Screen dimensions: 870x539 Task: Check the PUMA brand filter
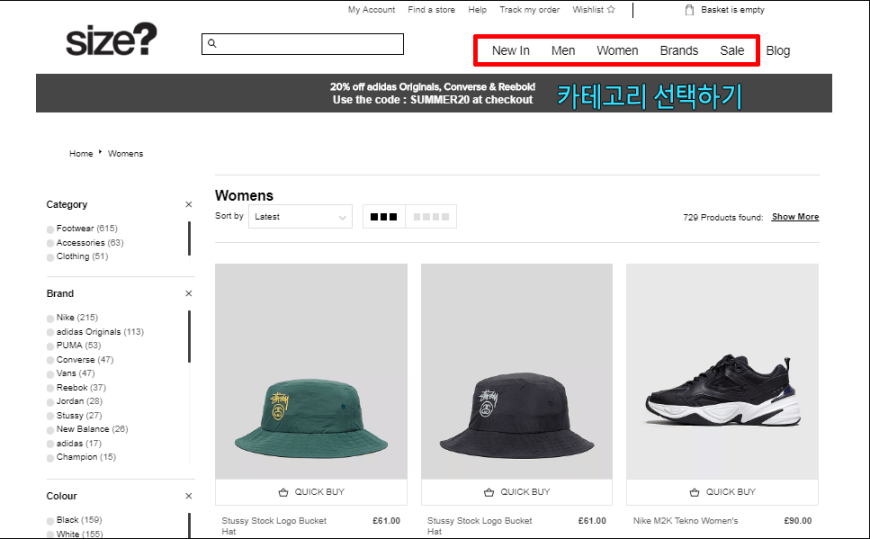coord(50,346)
